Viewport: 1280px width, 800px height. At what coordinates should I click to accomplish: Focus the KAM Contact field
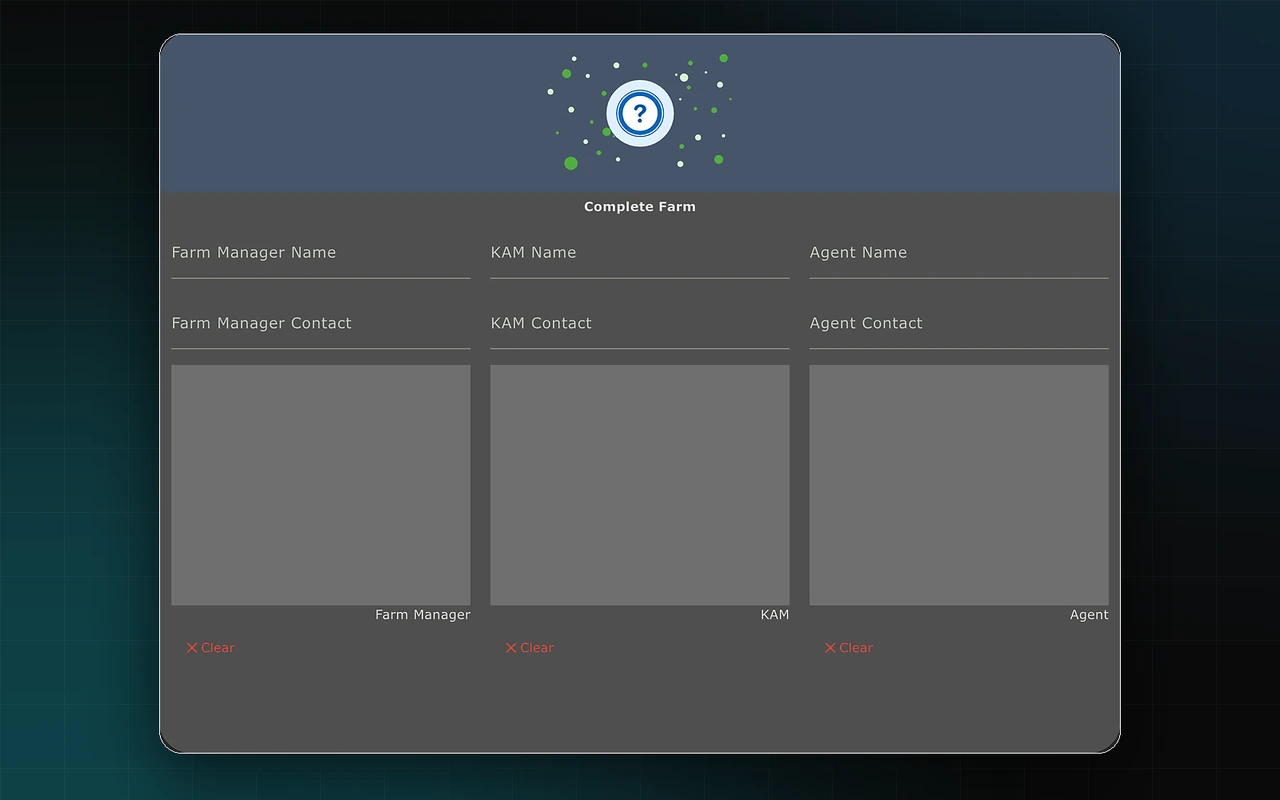click(x=640, y=325)
